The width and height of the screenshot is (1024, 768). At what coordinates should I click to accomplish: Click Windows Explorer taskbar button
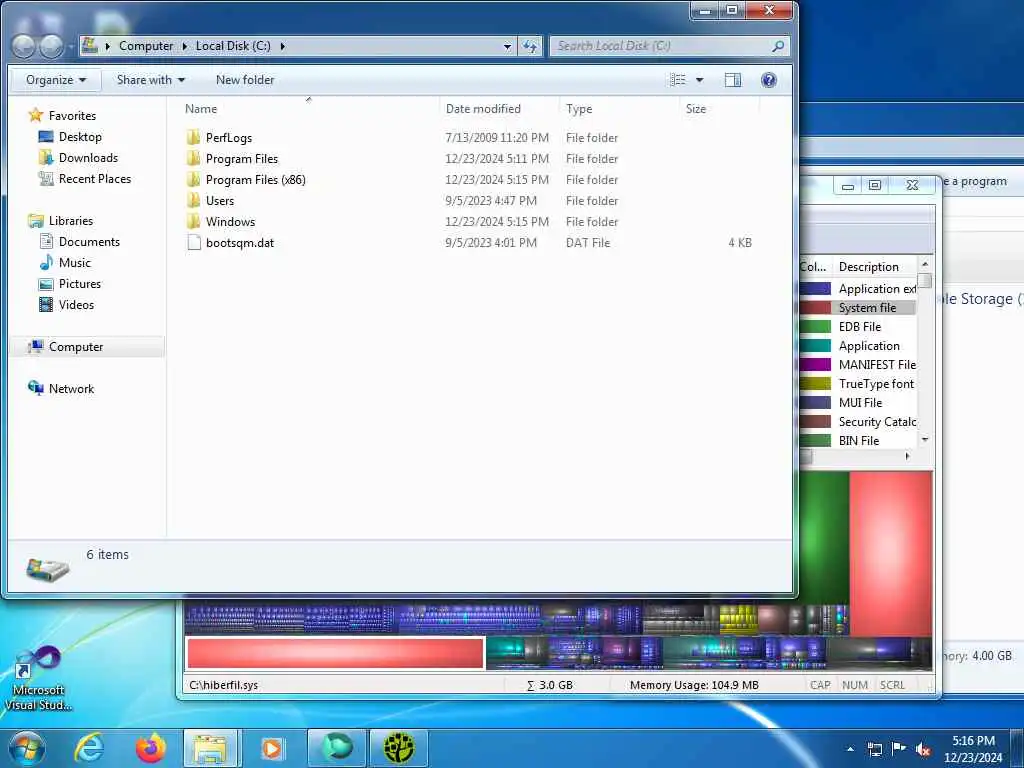[209, 748]
